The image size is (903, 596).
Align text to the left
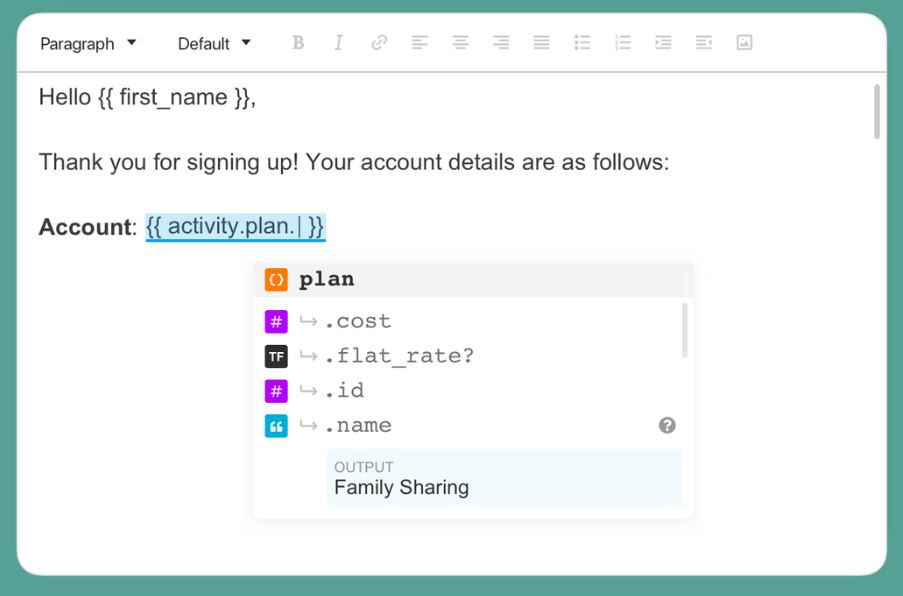point(420,43)
